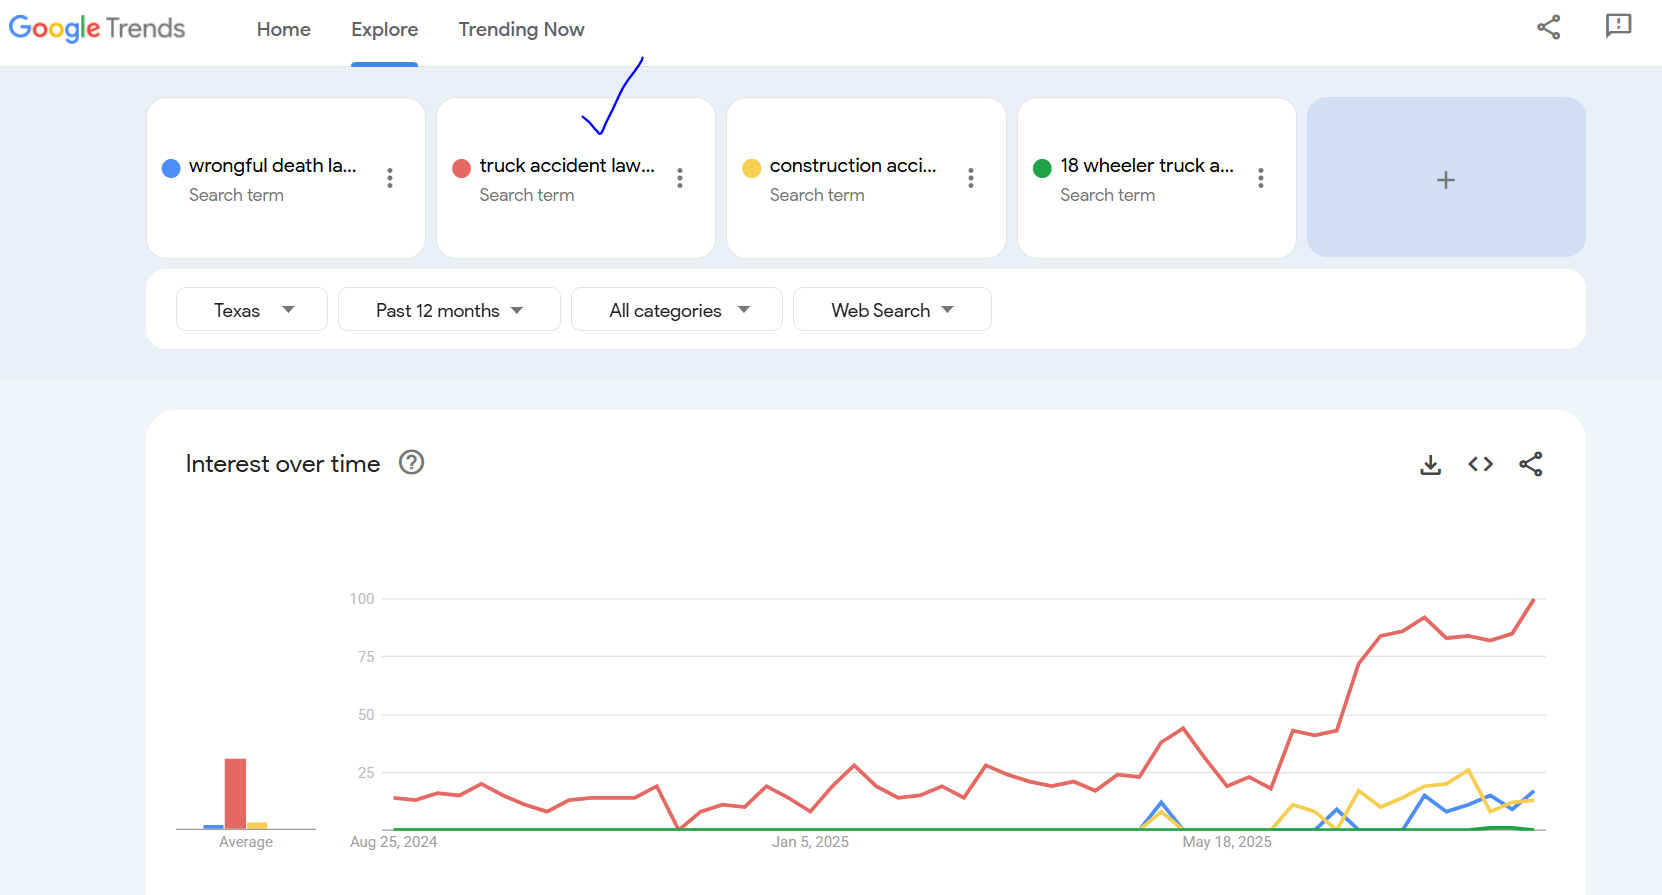Image resolution: width=1662 pixels, height=895 pixels.
Task: Expand the Texas region dropdown
Action: point(252,310)
